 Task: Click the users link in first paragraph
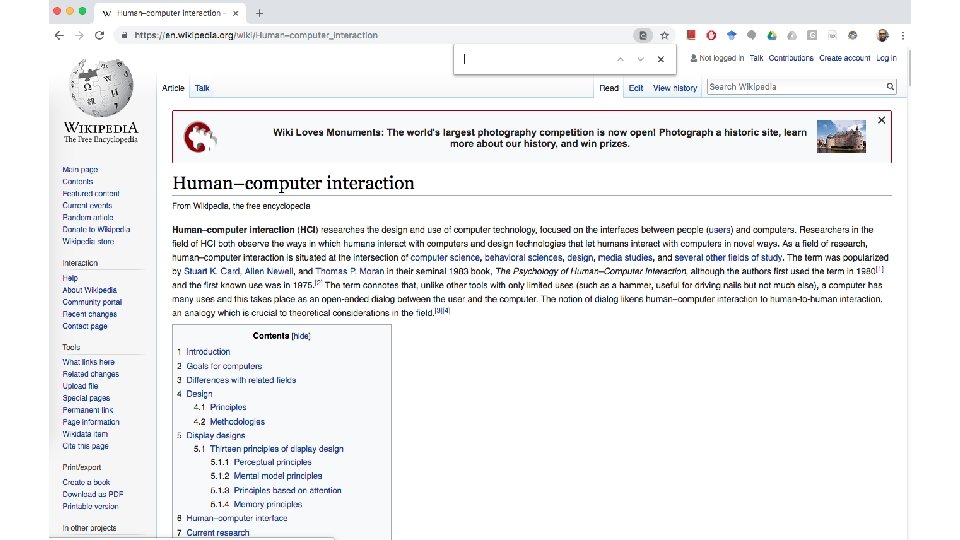click(719, 230)
